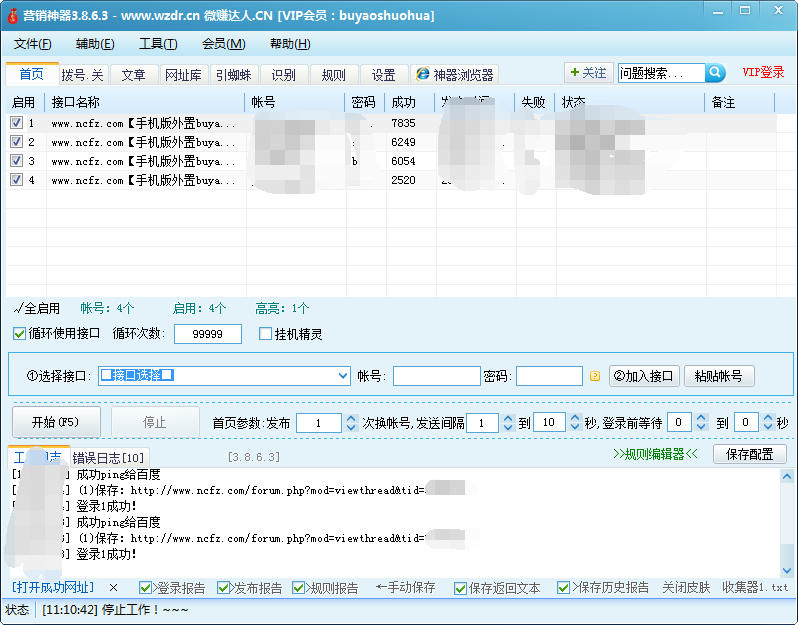Click the 保存配置 button
This screenshot has height=625, width=798.
[x=749, y=454]
